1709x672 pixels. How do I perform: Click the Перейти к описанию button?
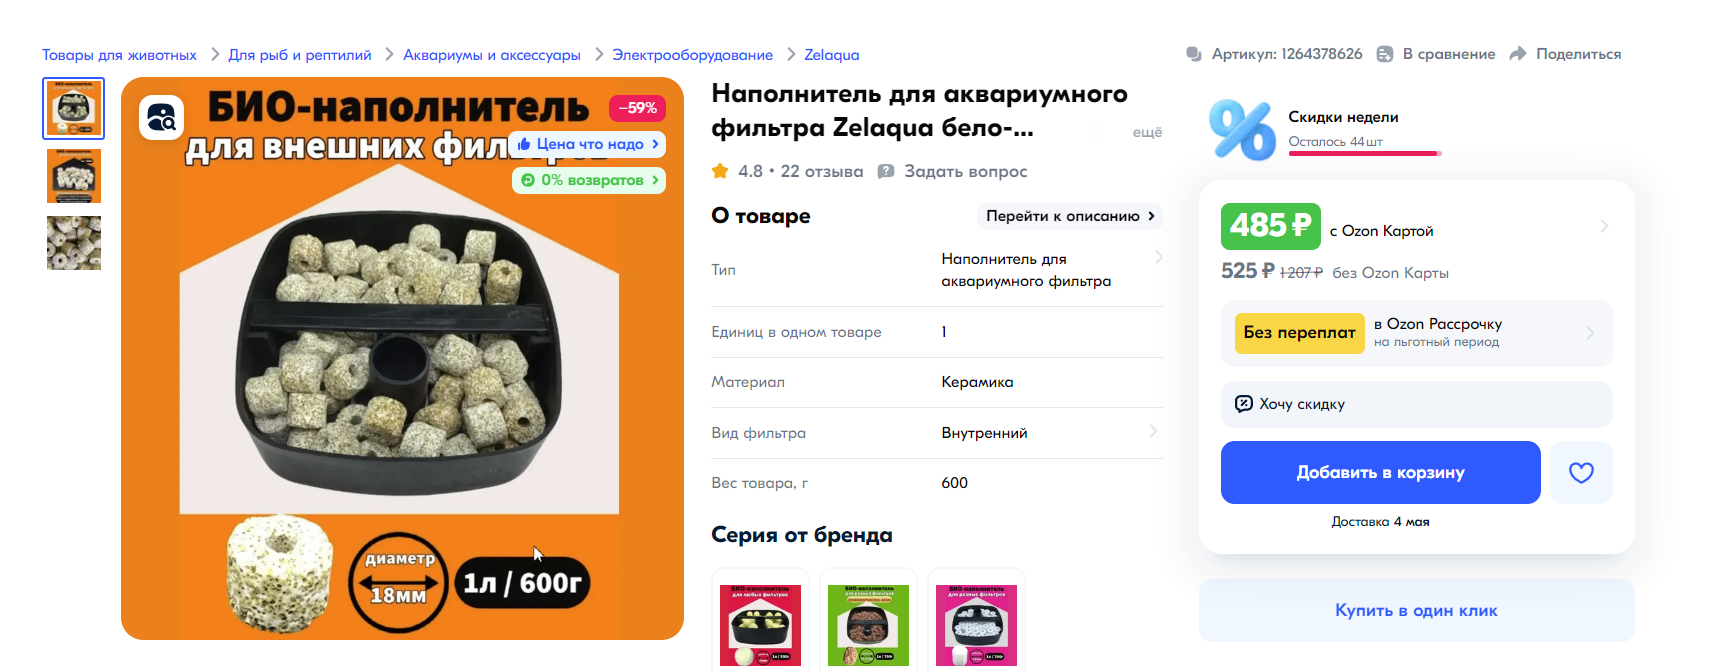tap(1070, 216)
